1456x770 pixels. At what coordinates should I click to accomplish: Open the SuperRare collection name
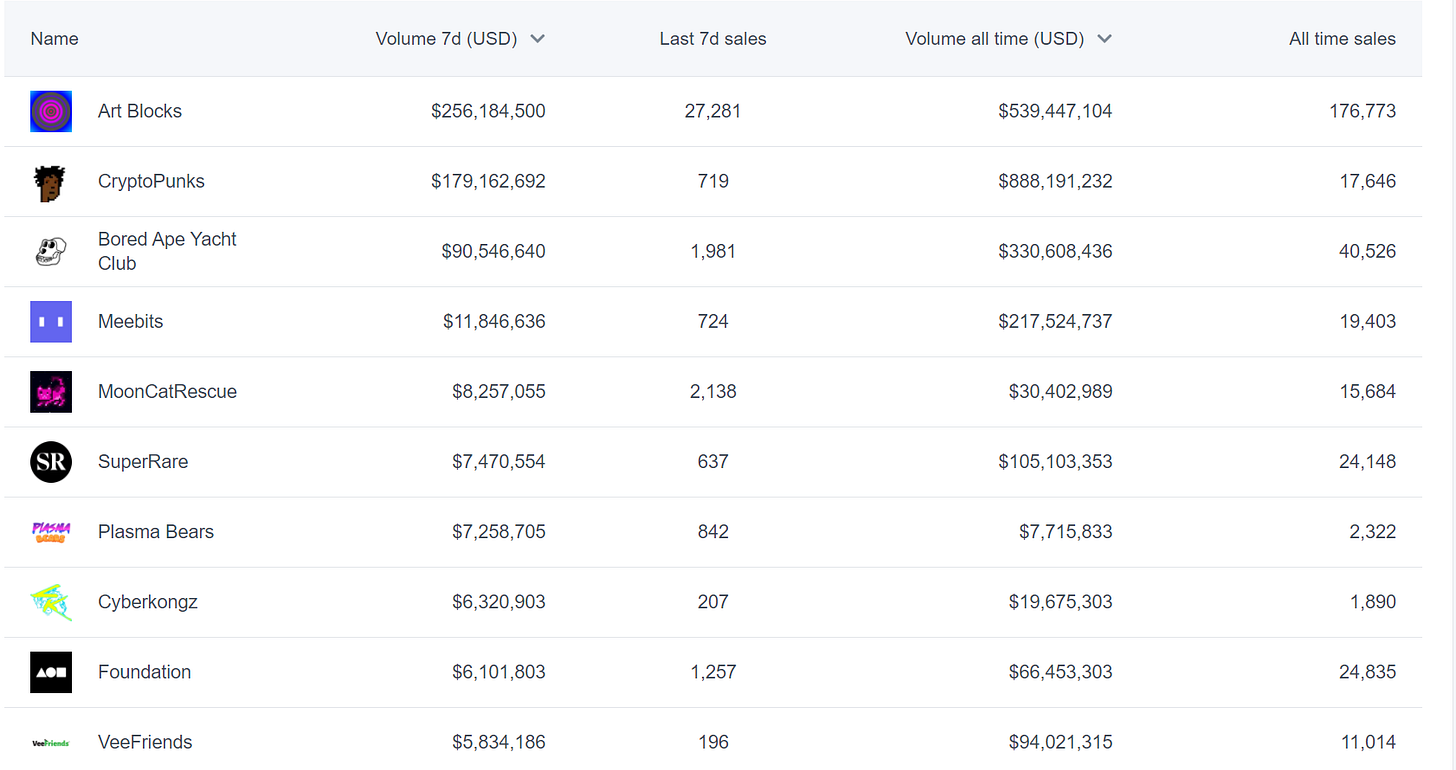pos(143,461)
